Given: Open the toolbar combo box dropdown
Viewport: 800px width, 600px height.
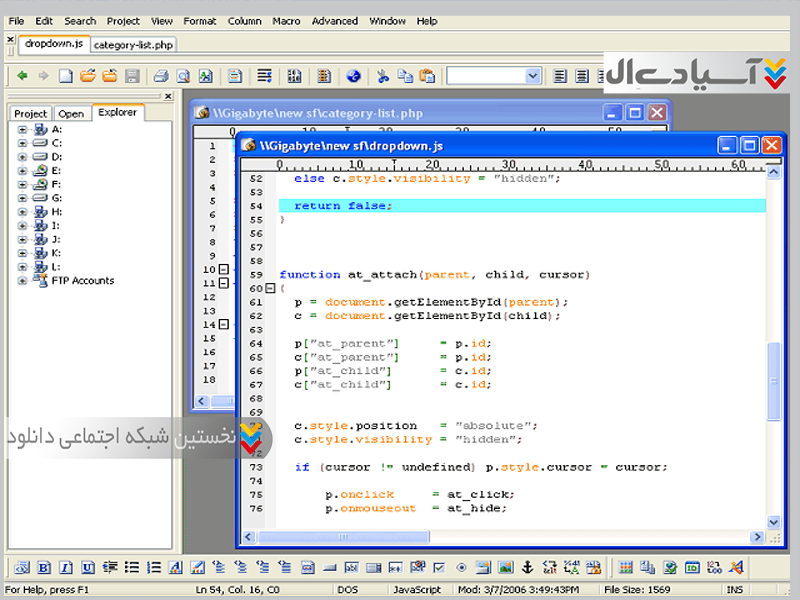Looking at the screenshot, I should click(532, 76).
